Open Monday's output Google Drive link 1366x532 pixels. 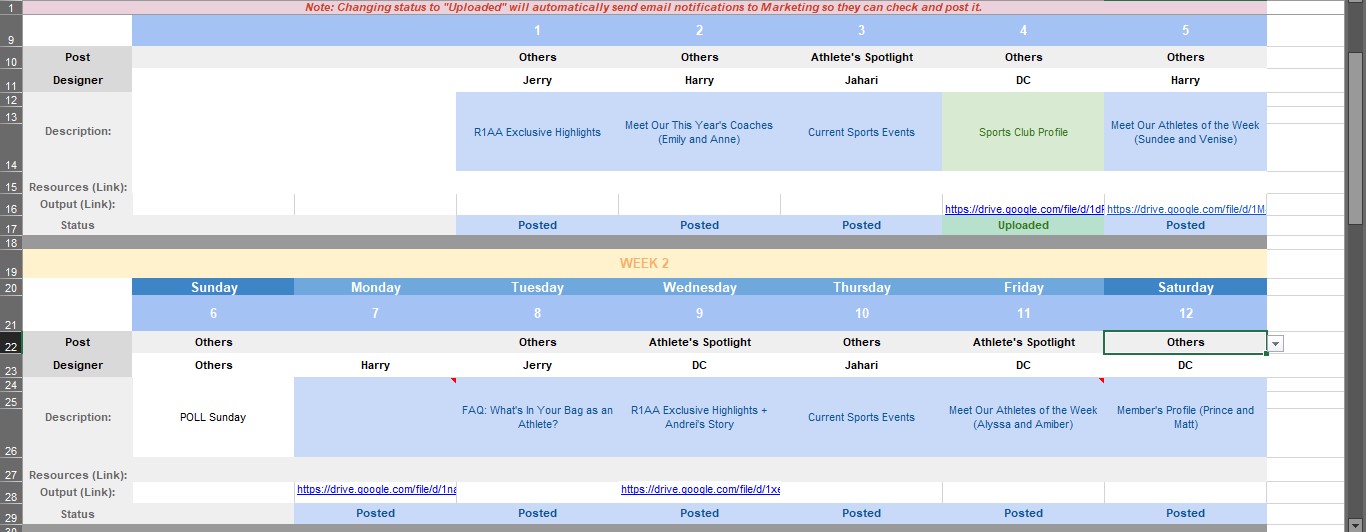376,489
